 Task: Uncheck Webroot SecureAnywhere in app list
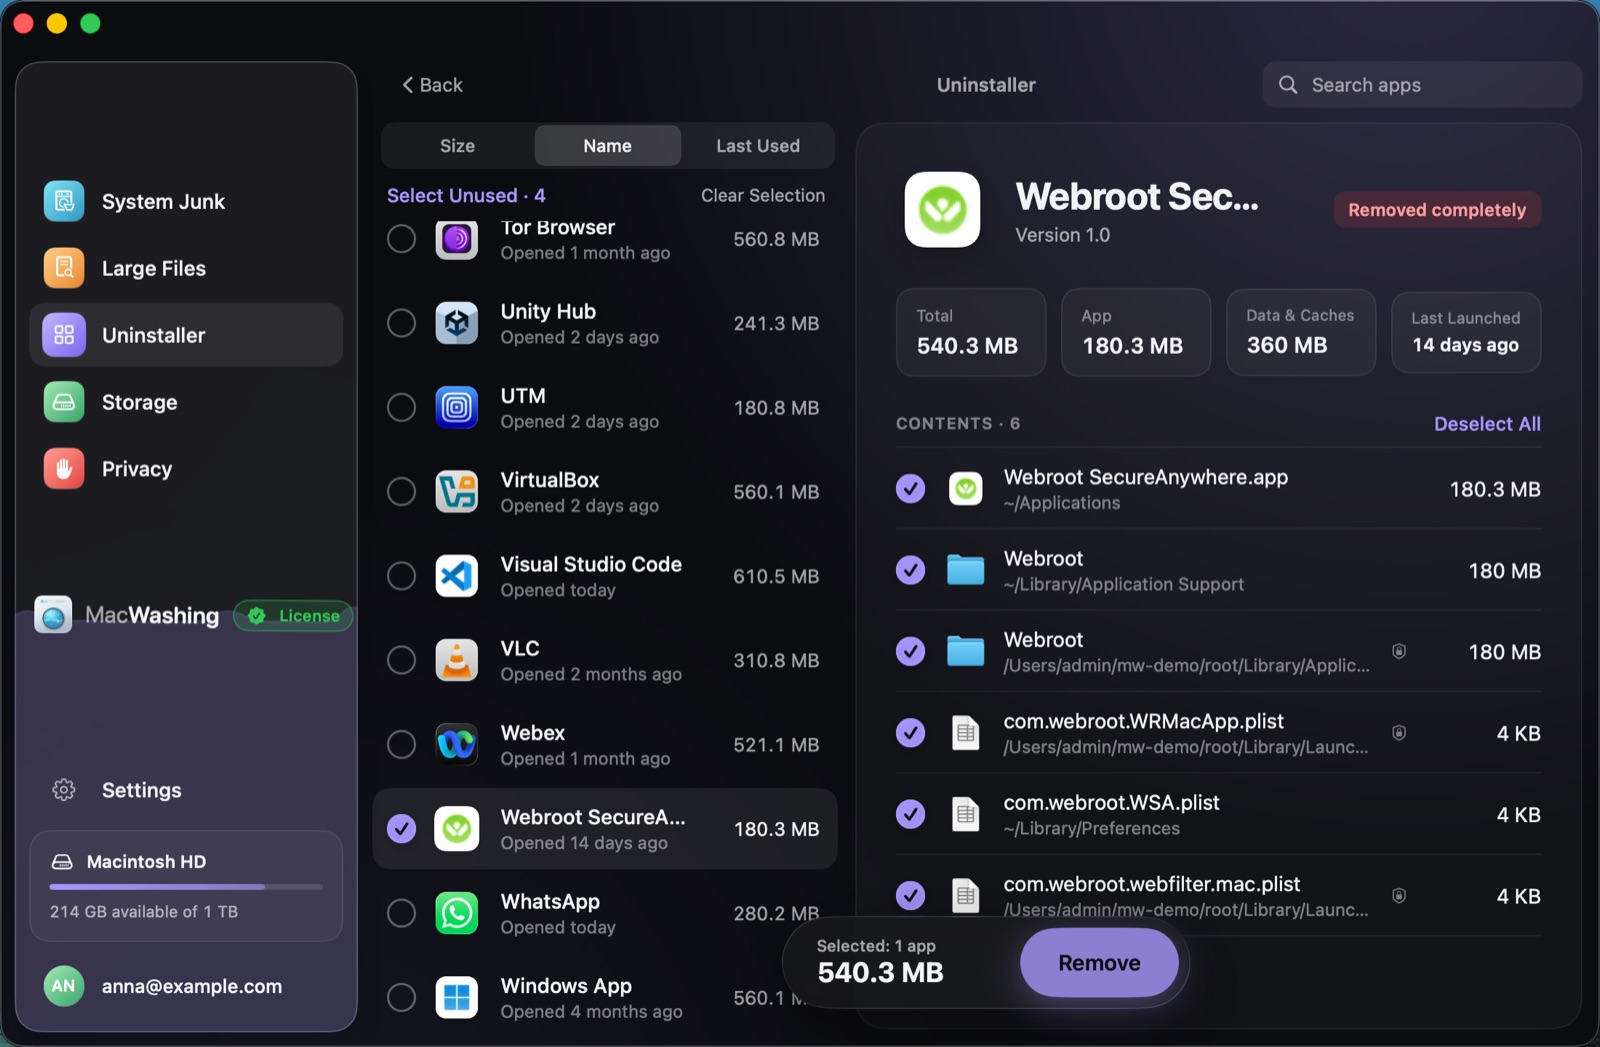point(401,829)
